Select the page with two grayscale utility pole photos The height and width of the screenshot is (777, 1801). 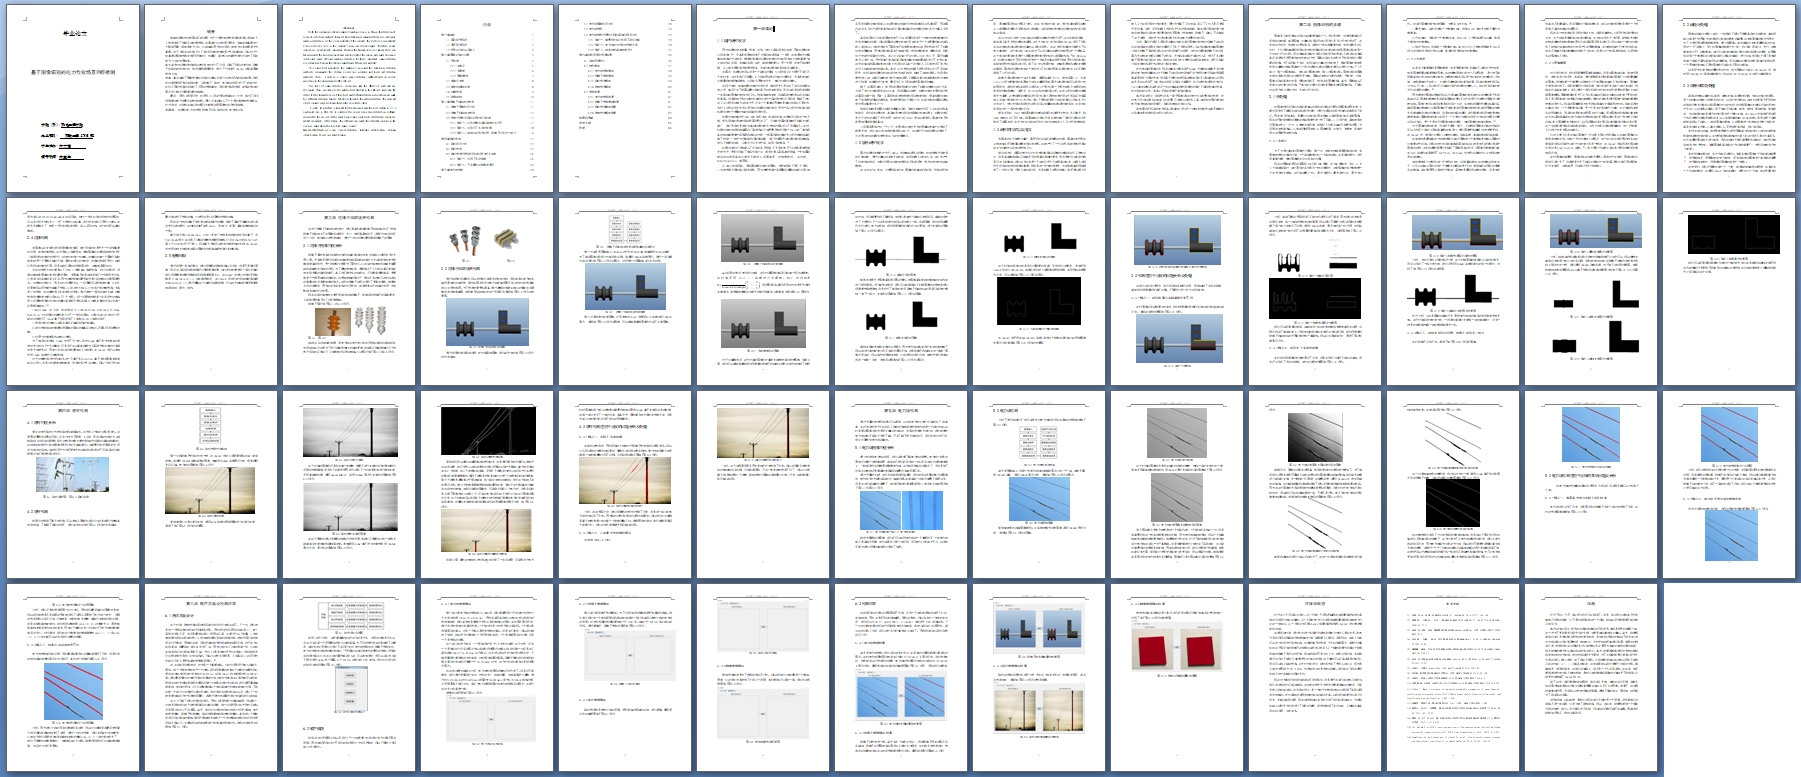pos(349,483)
